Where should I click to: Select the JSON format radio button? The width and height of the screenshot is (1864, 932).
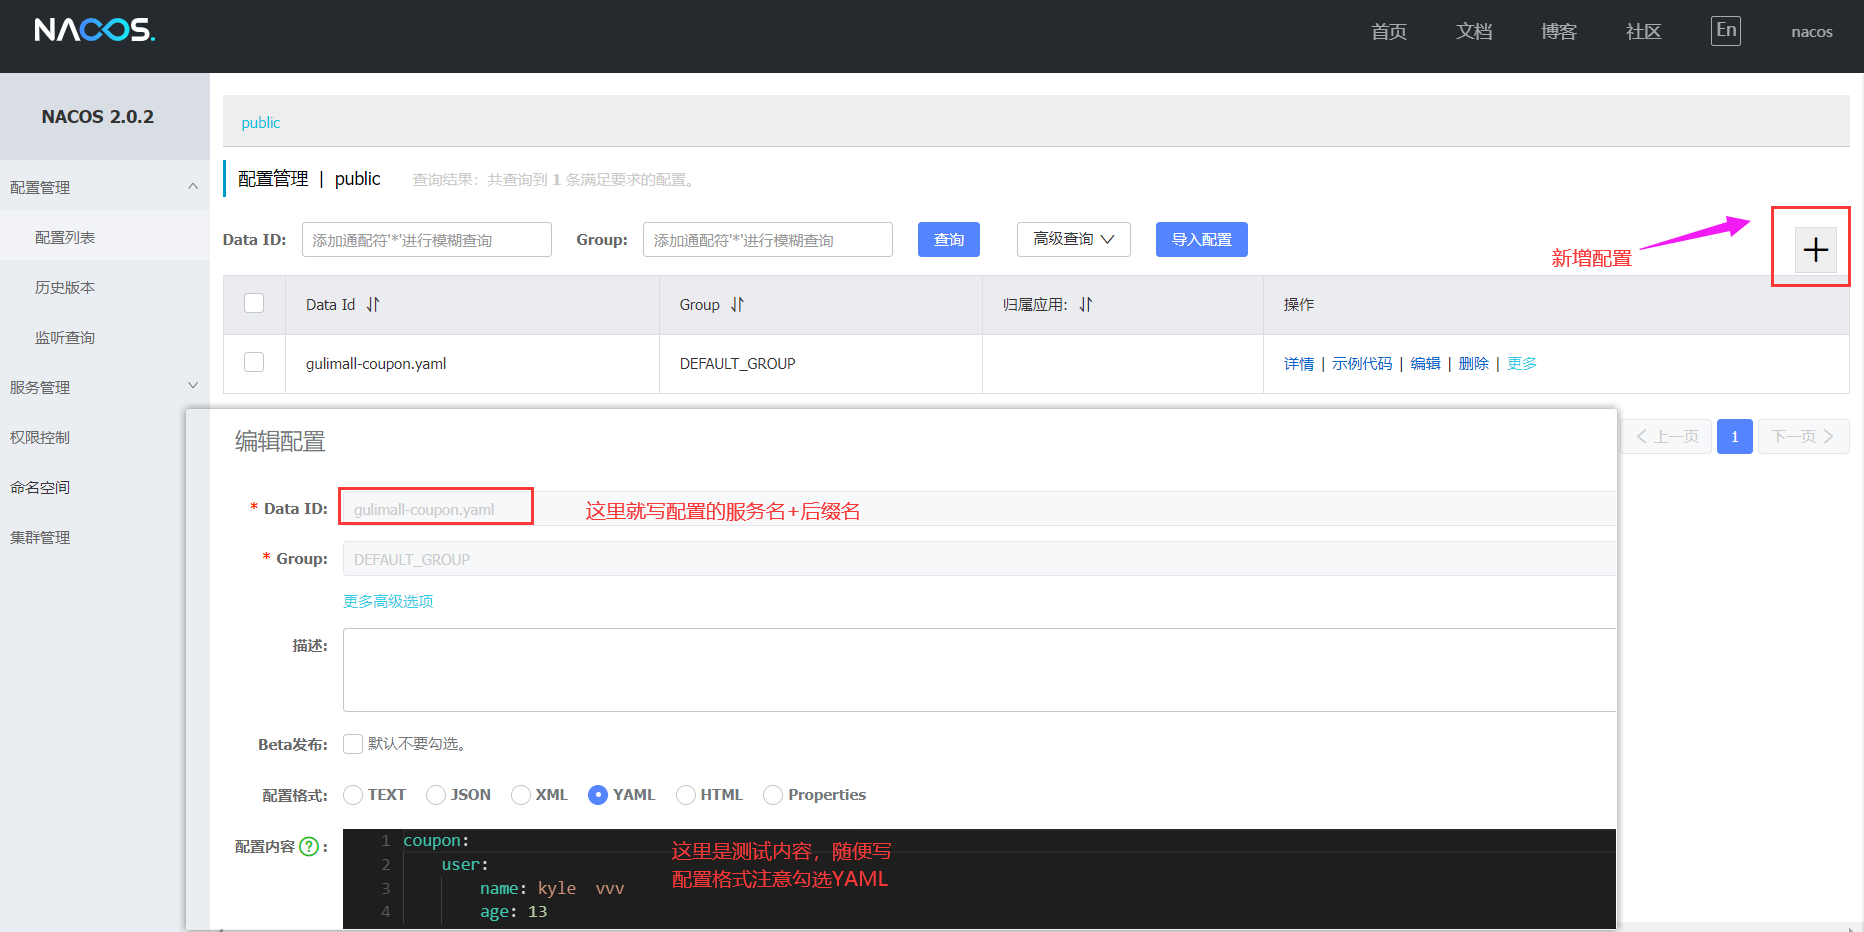click(436, 795)
